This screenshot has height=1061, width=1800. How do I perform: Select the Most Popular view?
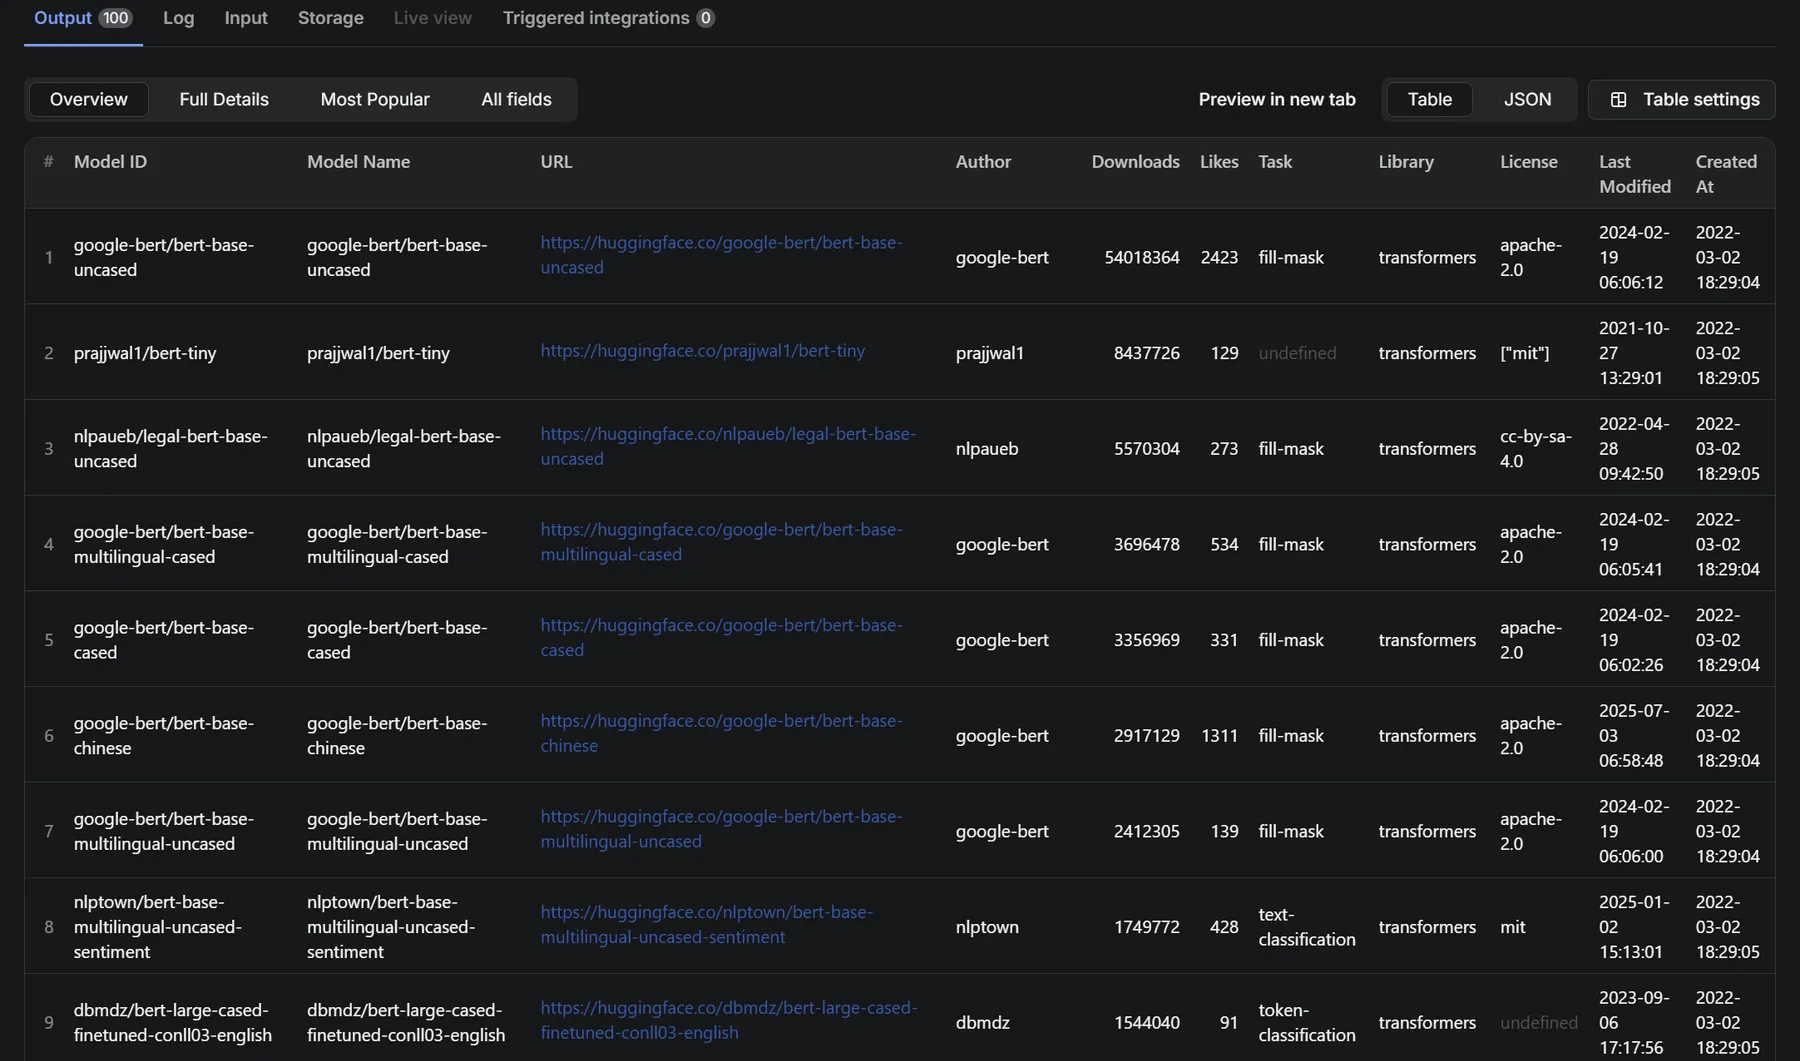click(375, 99)
